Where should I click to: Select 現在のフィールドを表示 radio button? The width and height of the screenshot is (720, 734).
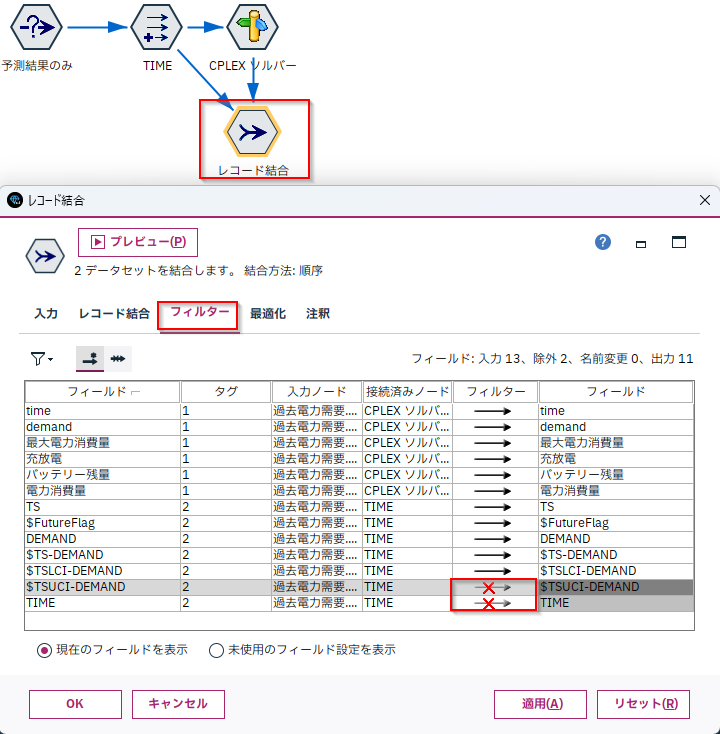pos(44,650)
